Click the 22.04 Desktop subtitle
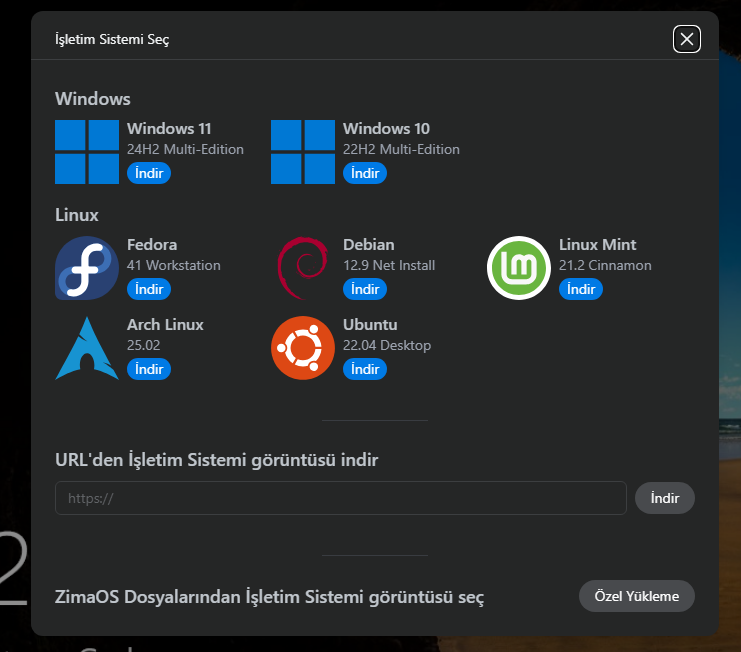This screenshot has height=652, width=741. click(387, 345)
